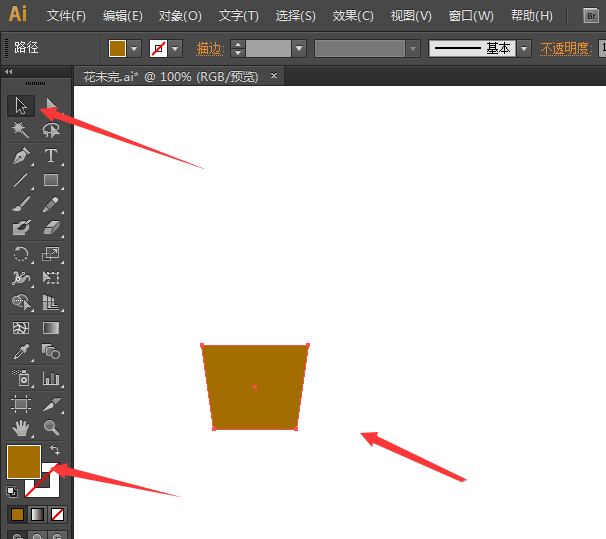This screenshot has height=539, width=606.
Task: Select the Artboard tool
Action: [21, 404]
